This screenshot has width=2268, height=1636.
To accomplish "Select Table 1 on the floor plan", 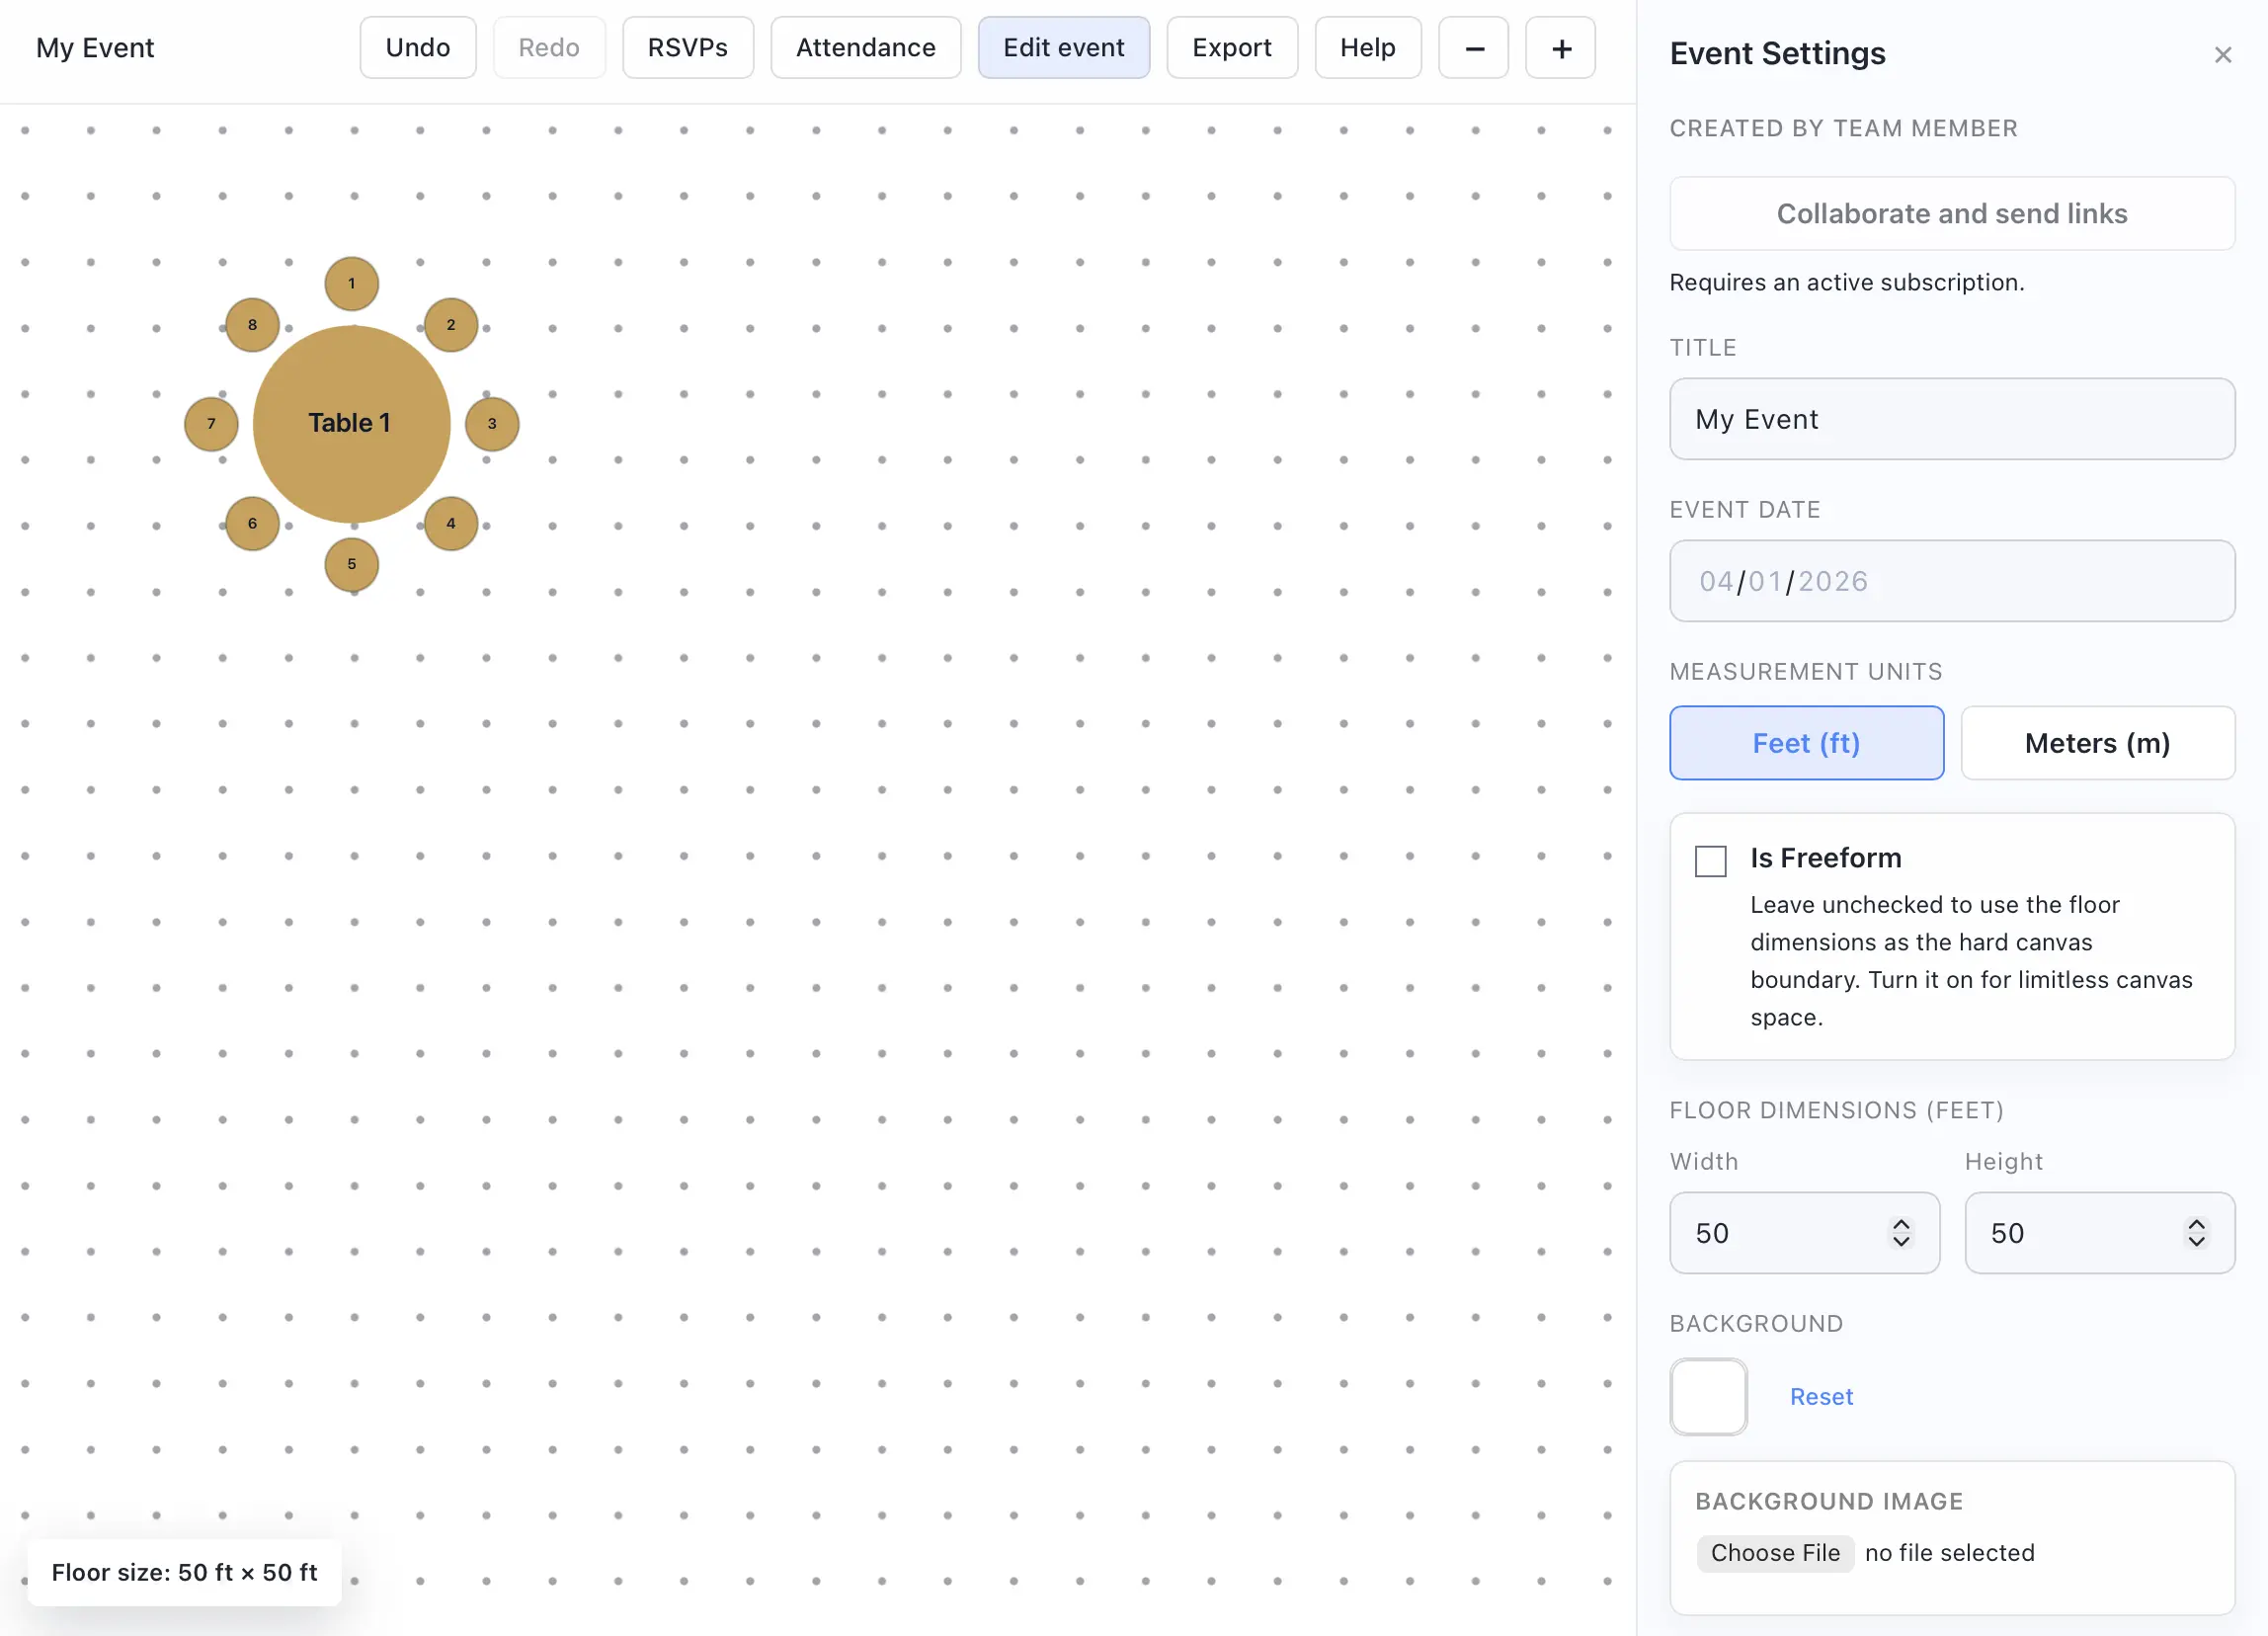I will pyautogui.click(x=350, y=423).
